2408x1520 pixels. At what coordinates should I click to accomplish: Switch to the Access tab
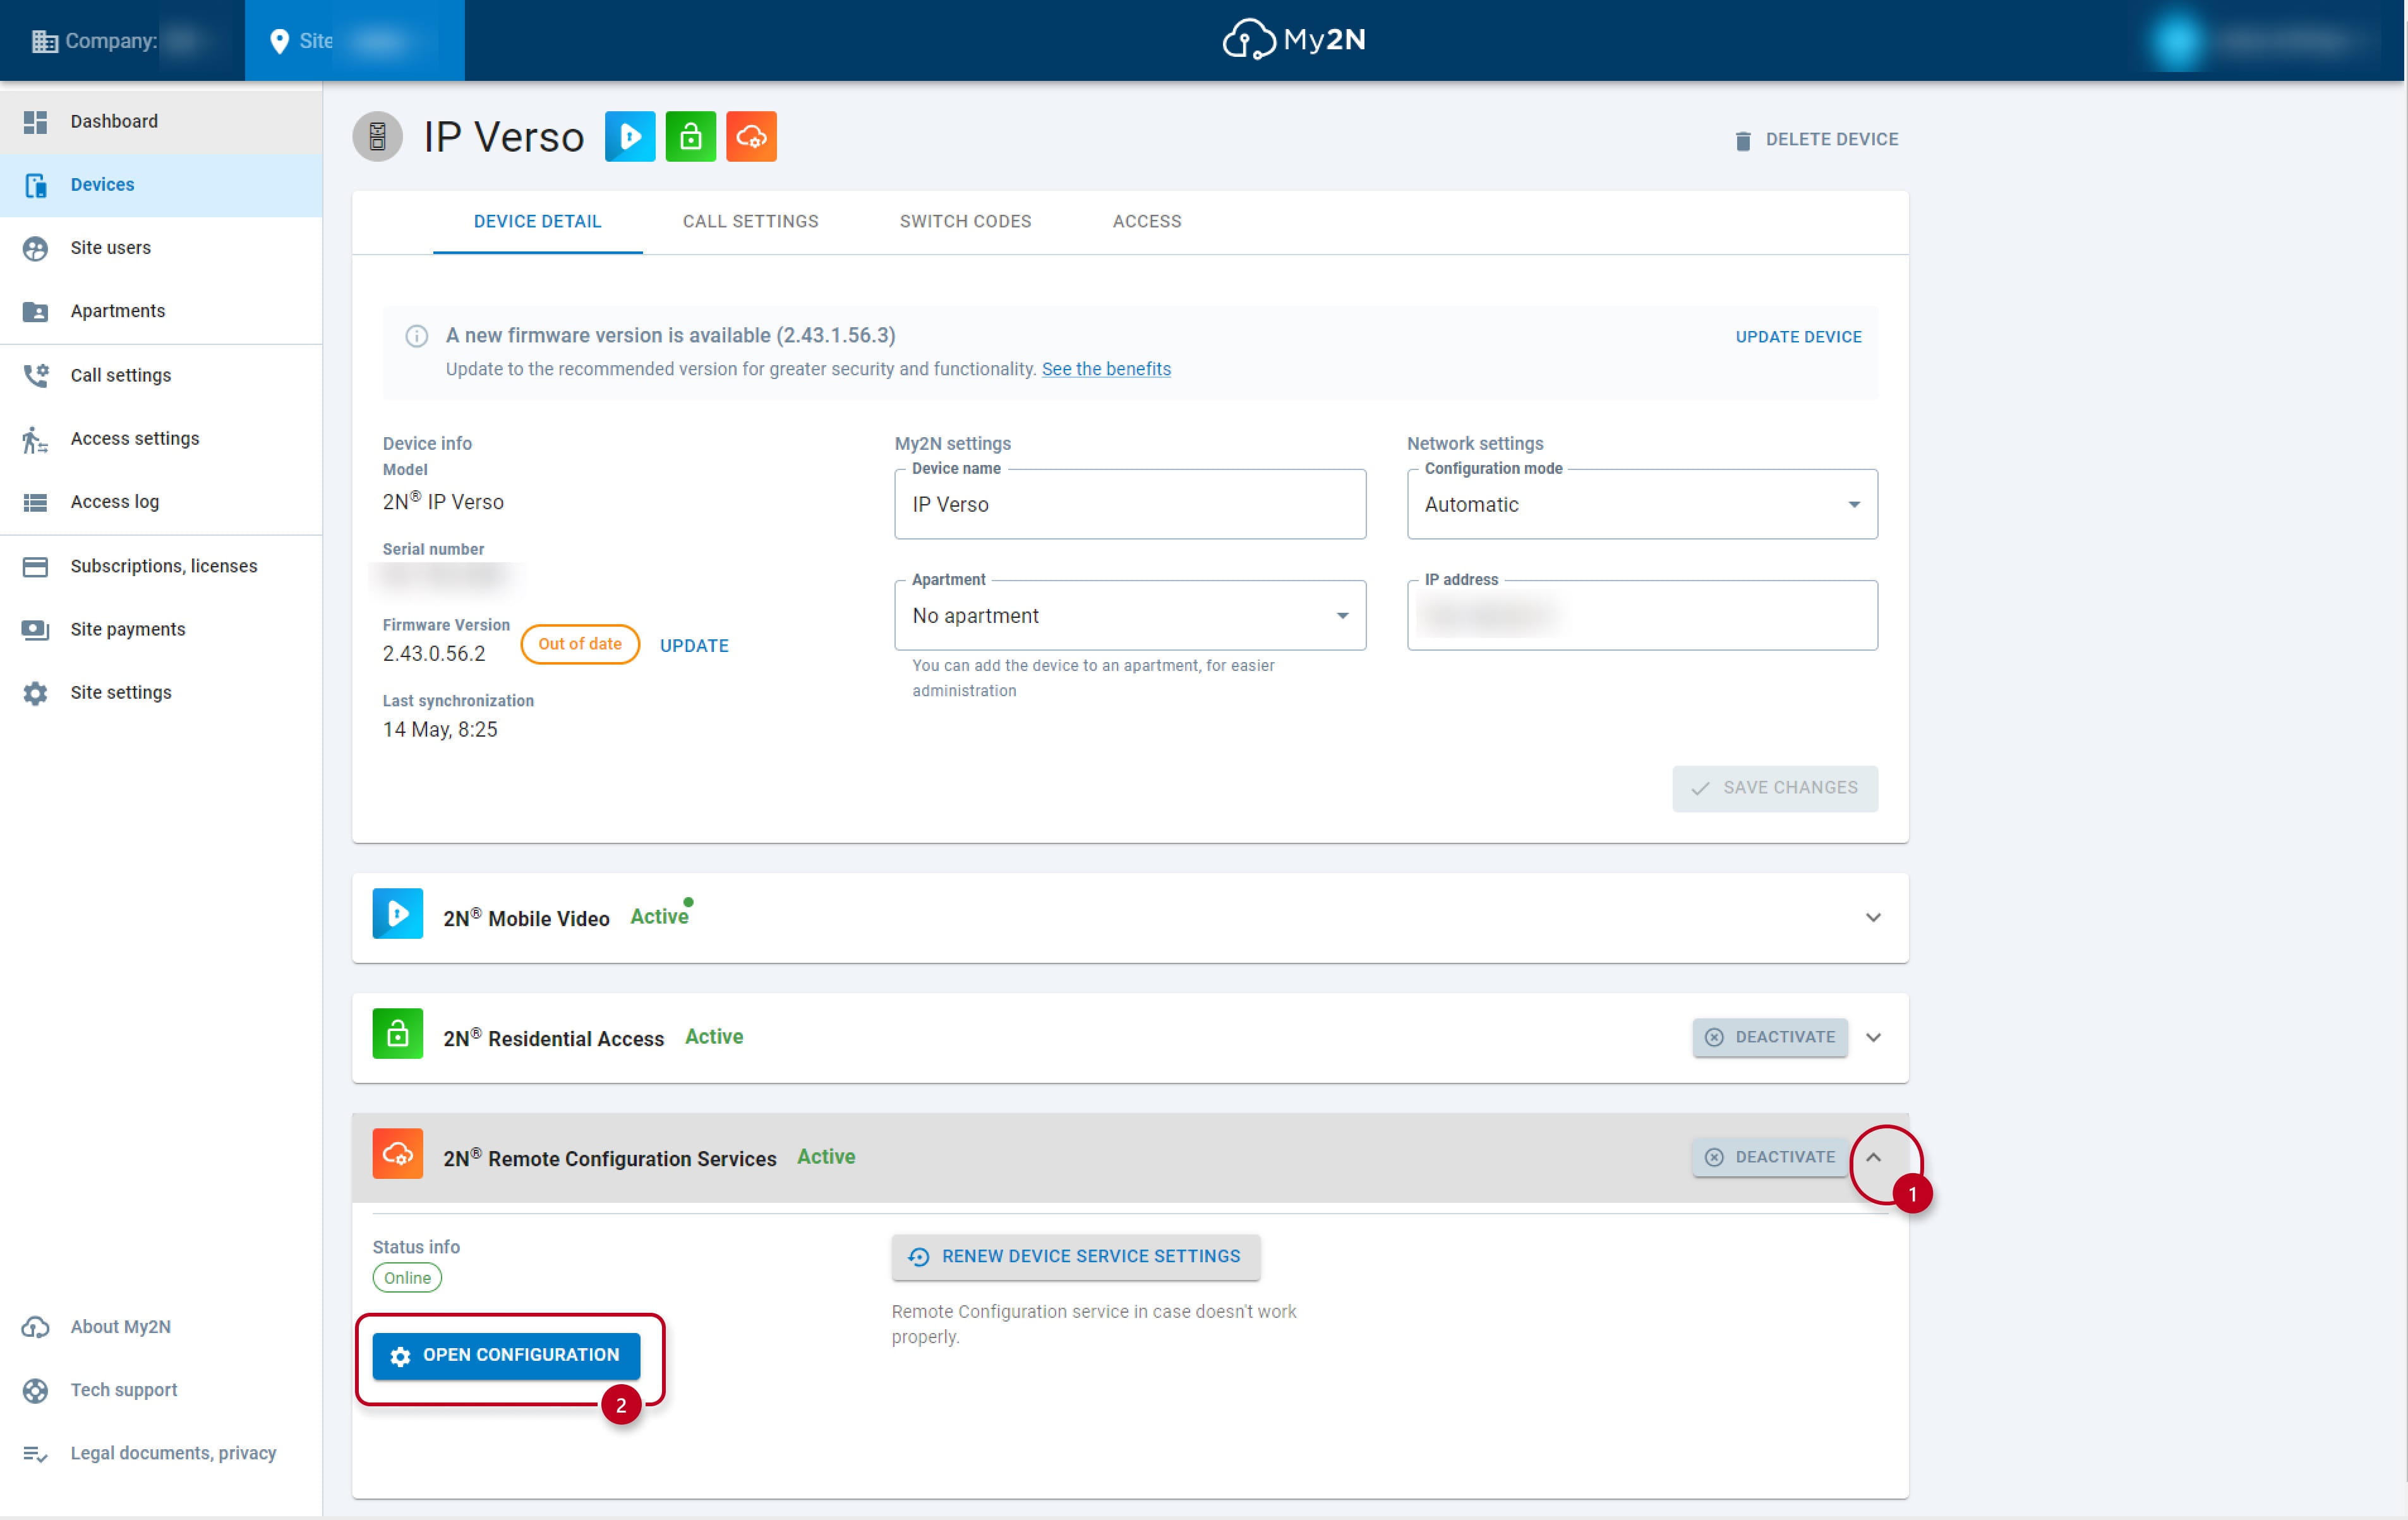pyautogui.click(x=1147, y=222)
